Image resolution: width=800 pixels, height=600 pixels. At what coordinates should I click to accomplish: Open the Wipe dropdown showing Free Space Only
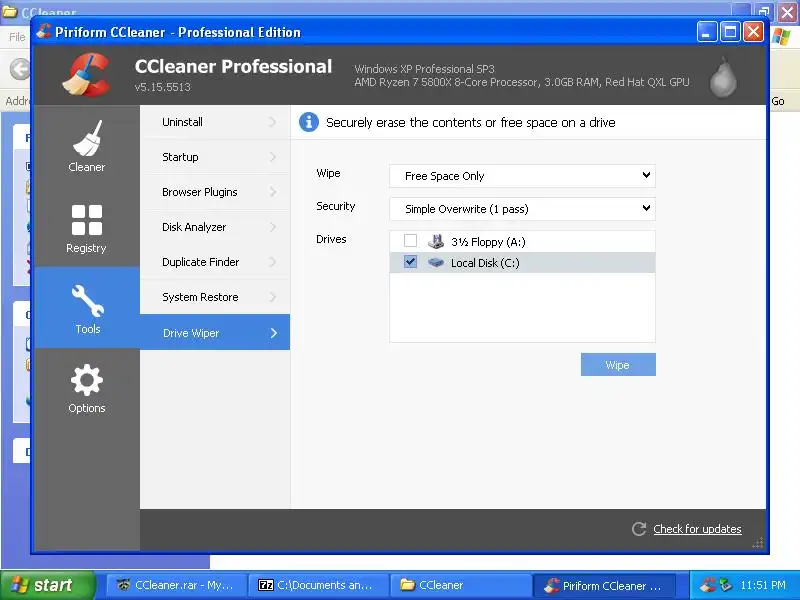pyautogui.click(x=522, y=176)
